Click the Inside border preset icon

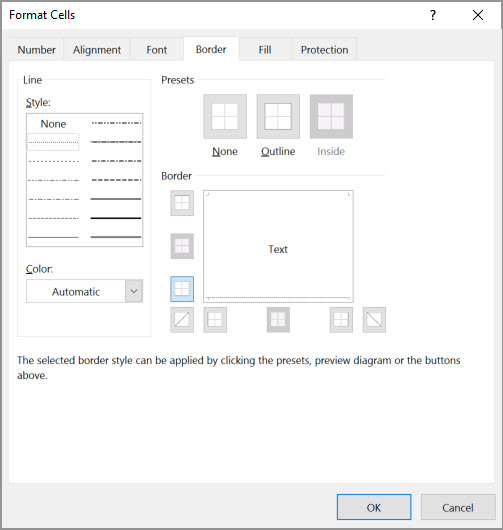331,117
